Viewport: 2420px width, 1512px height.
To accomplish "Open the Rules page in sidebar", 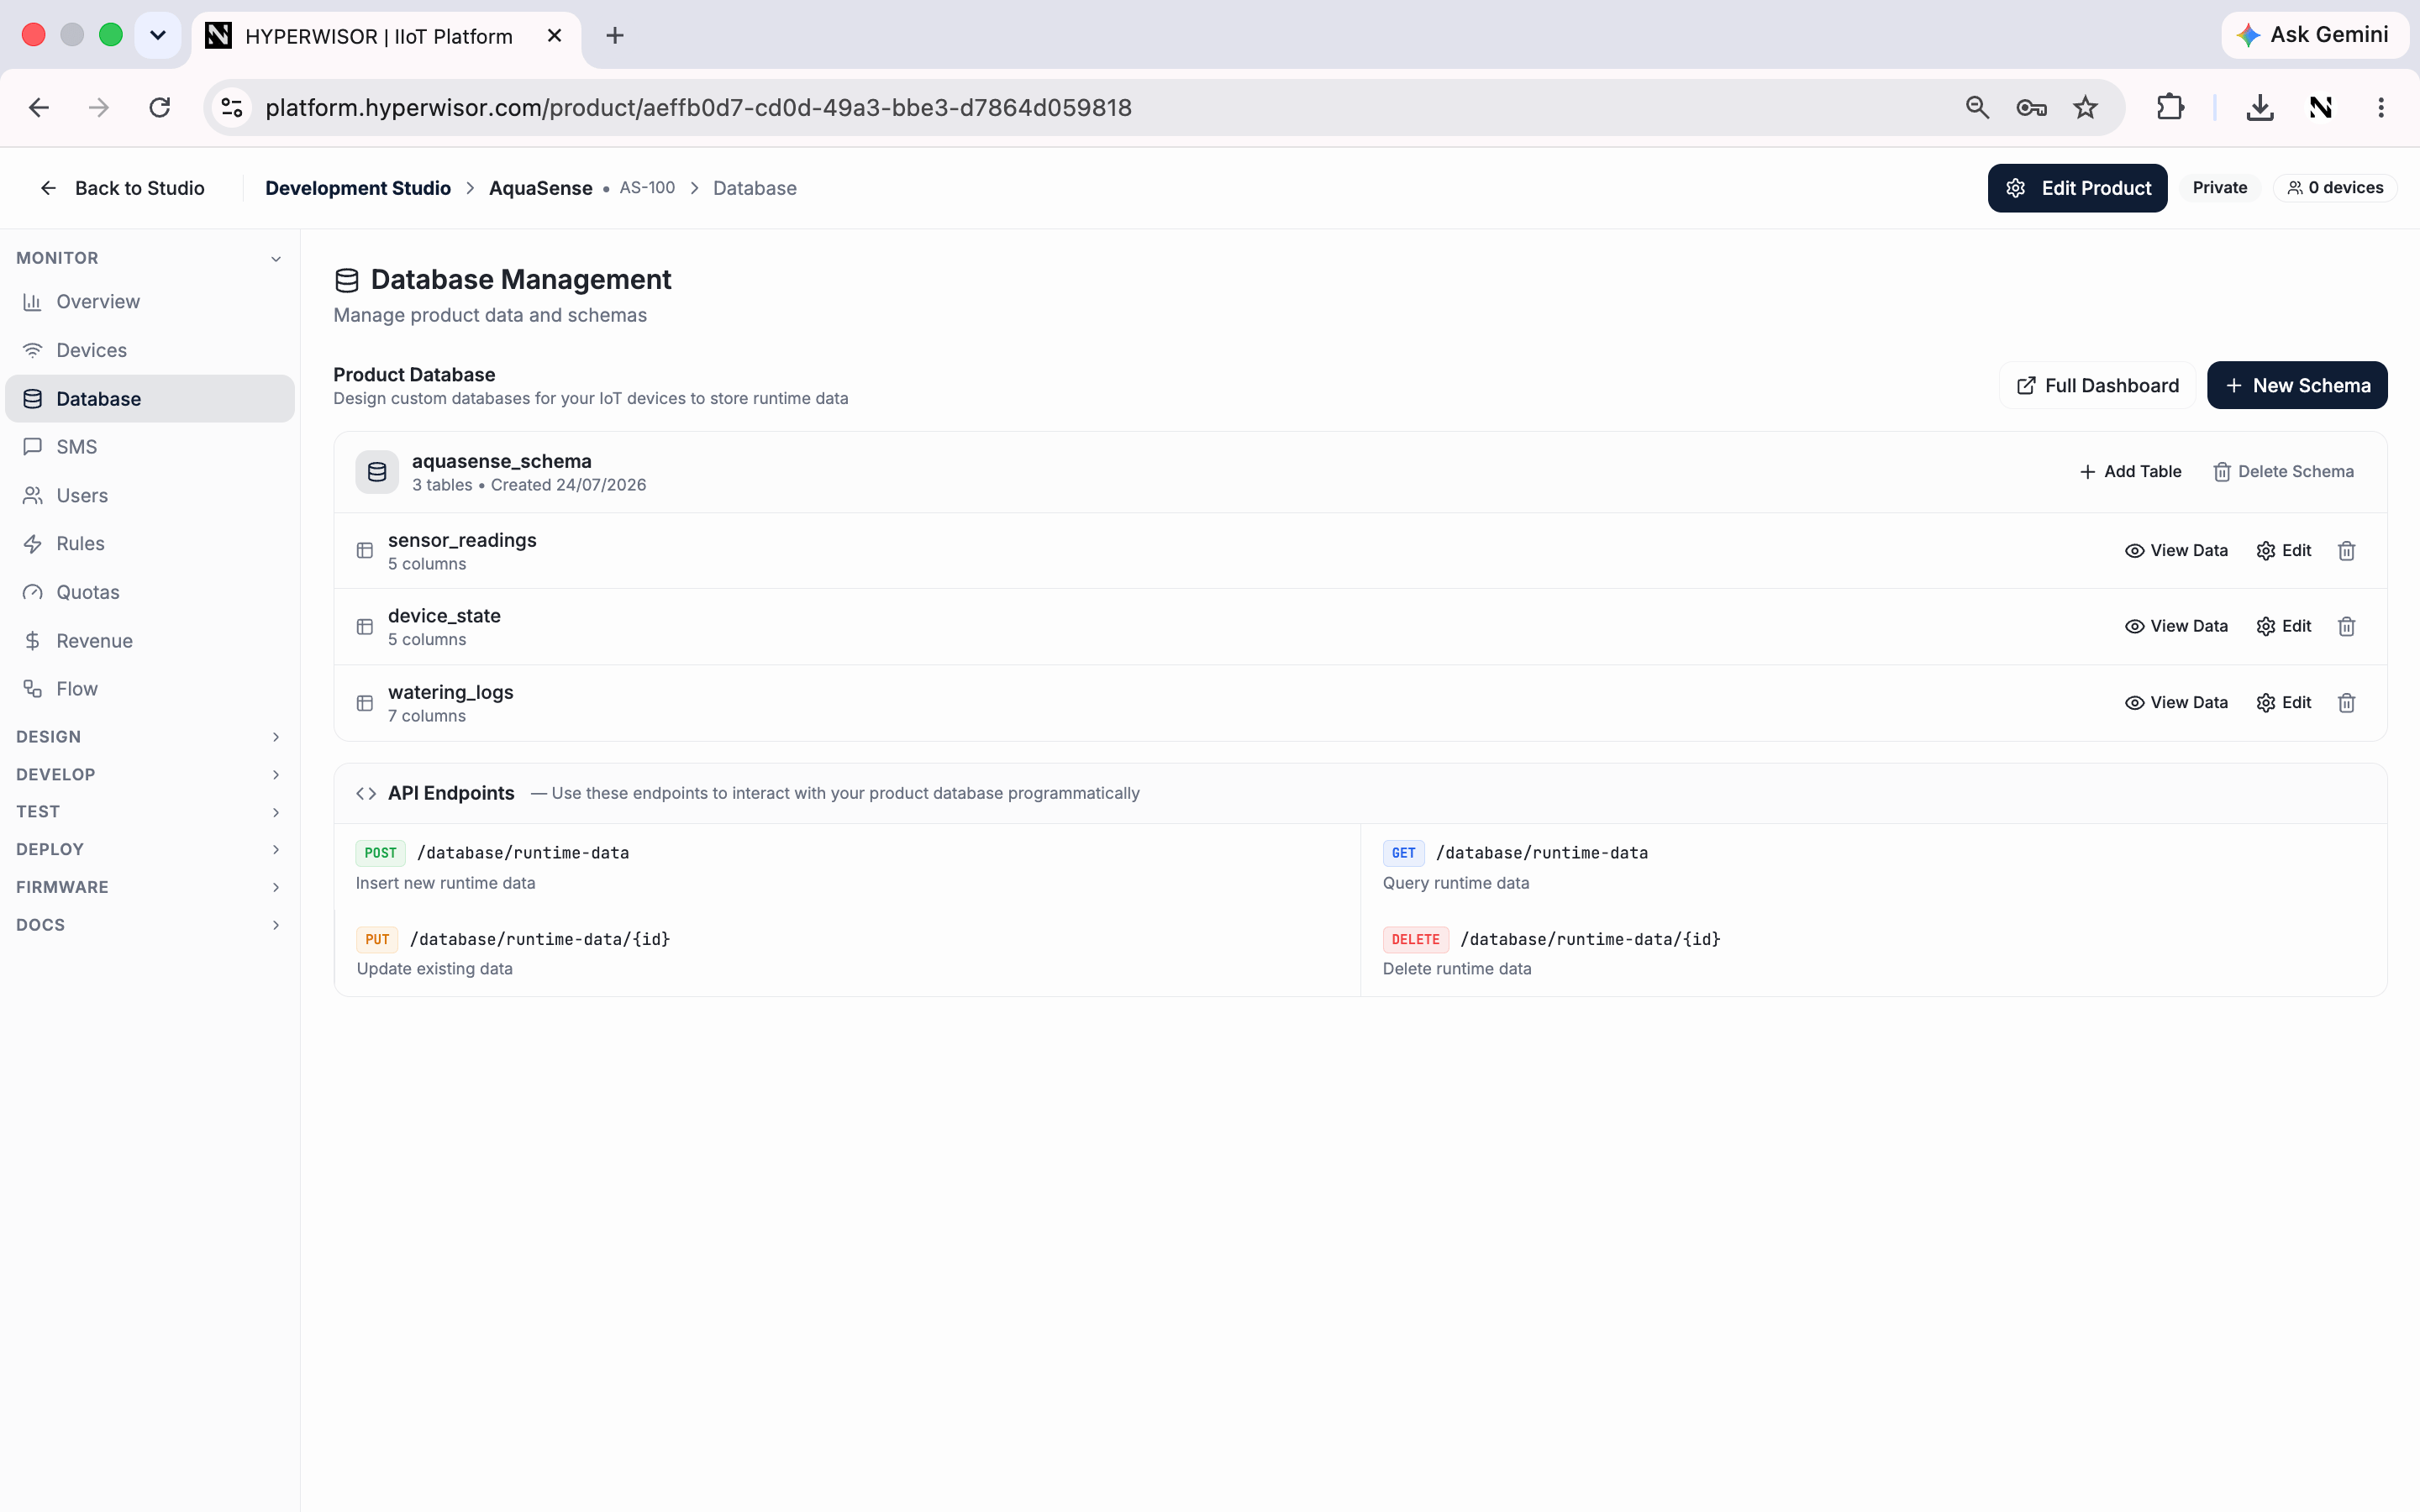I will [150, 544].
